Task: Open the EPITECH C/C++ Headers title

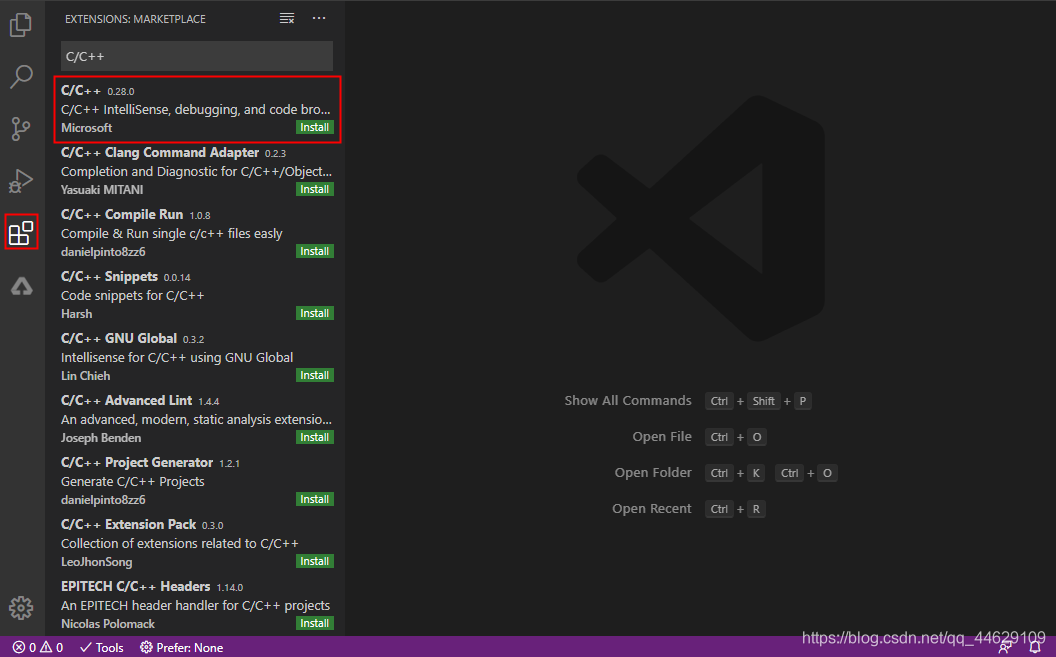Action: pyautogui.click(x=135, y=586)
